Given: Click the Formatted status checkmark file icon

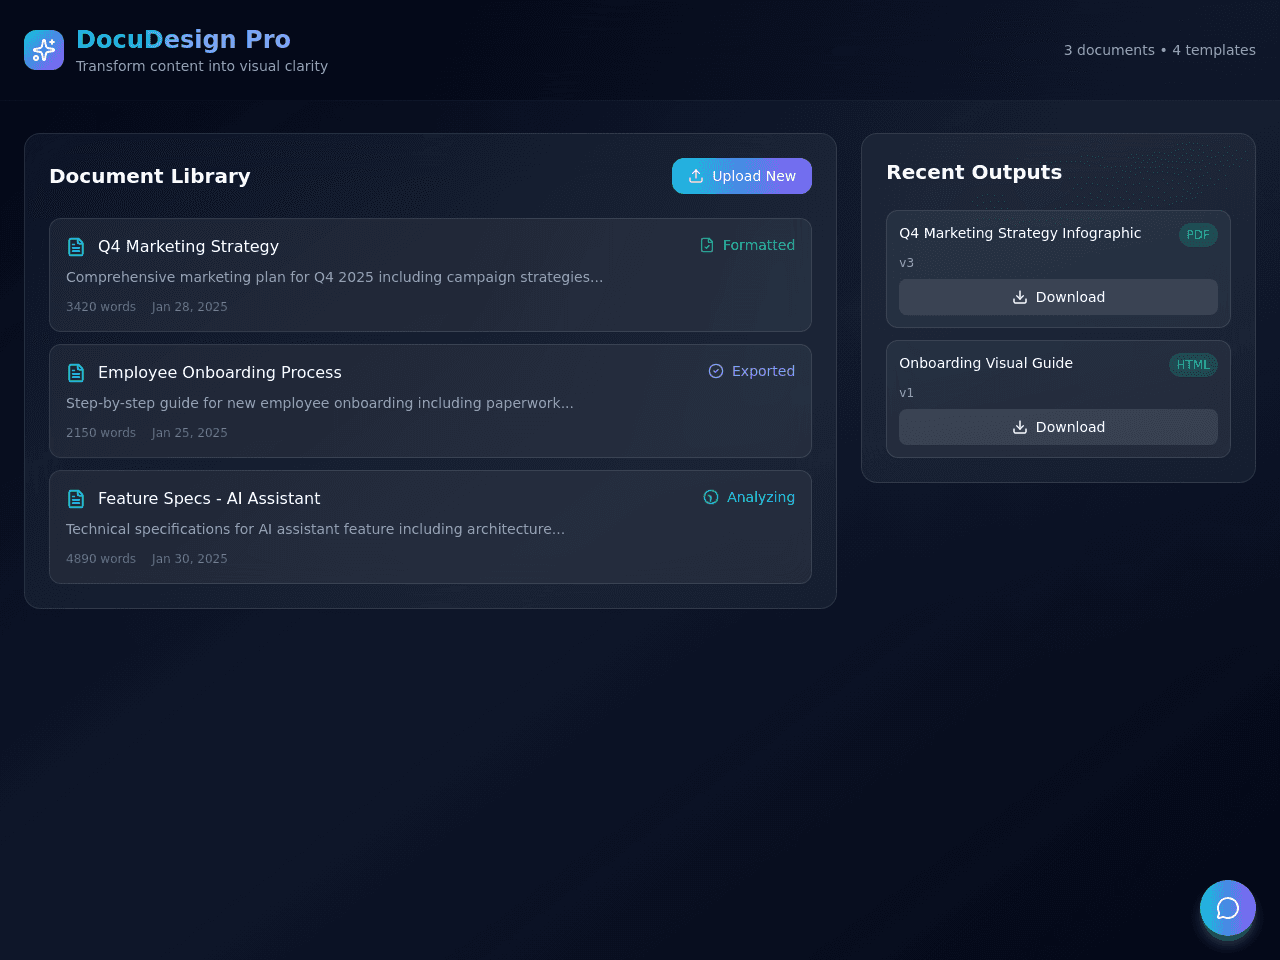Looking at the screenshot, I should (x=707, y=245).
